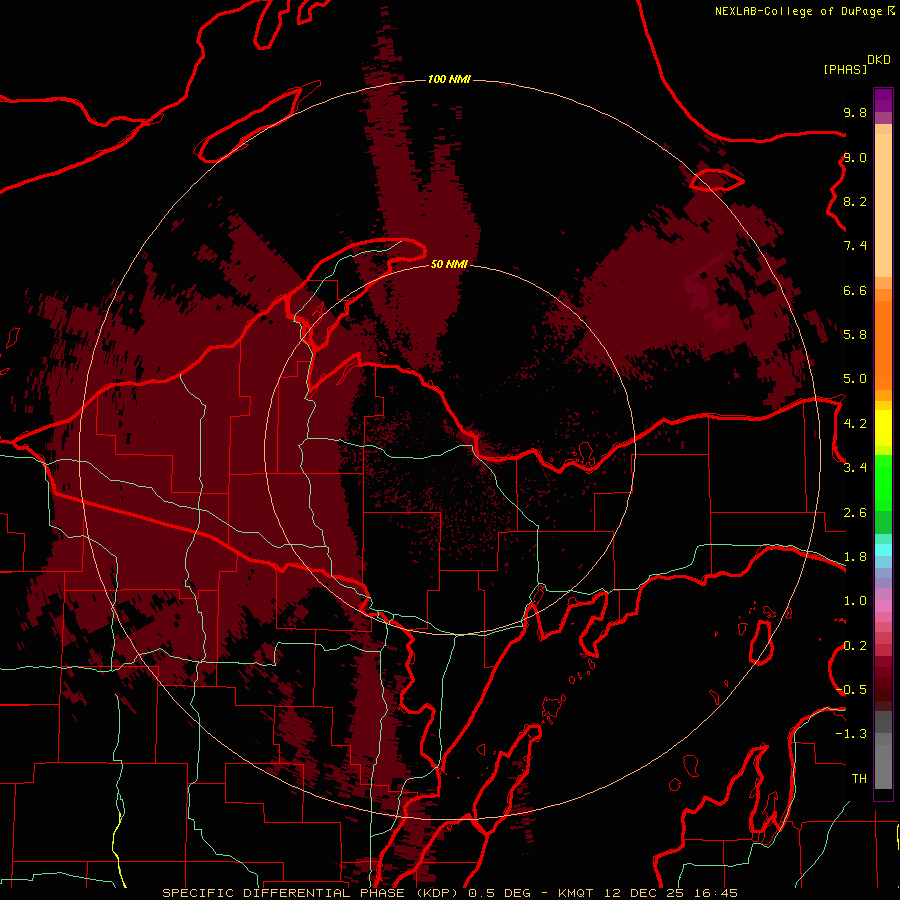Pick the cyan segment of the color bar
Viewport: 900px width, 900px height.
pos(883,550)
